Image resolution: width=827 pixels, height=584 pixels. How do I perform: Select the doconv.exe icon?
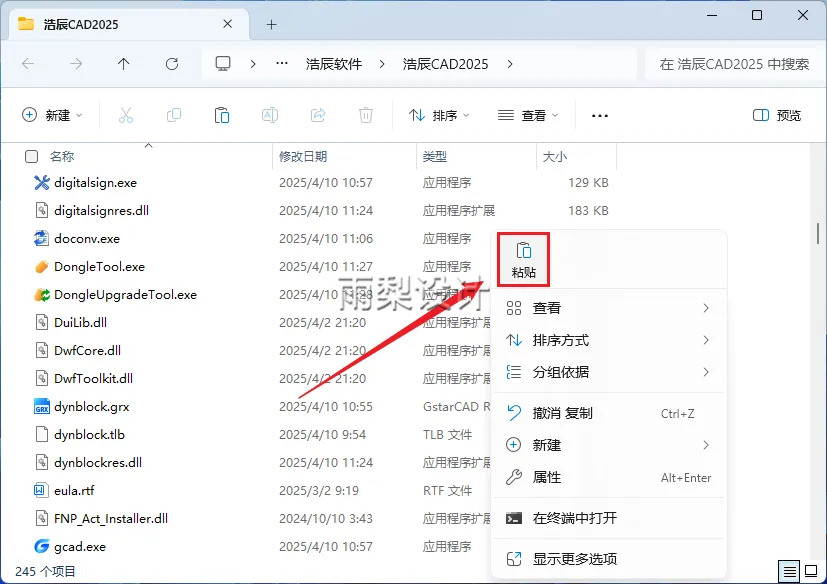click(x=42, y=238)
